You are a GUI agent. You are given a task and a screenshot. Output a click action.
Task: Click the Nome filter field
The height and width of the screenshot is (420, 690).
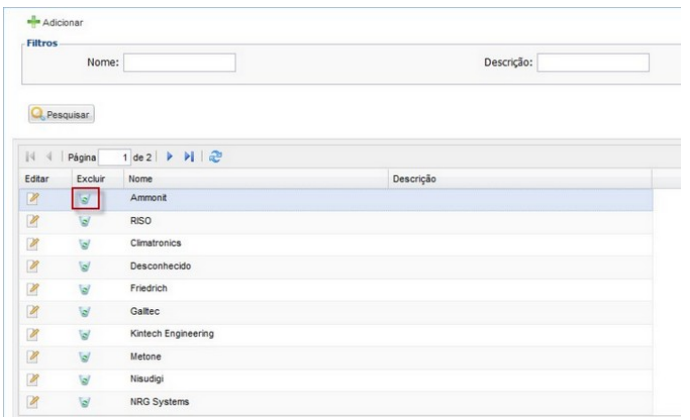tap(178, 63)
